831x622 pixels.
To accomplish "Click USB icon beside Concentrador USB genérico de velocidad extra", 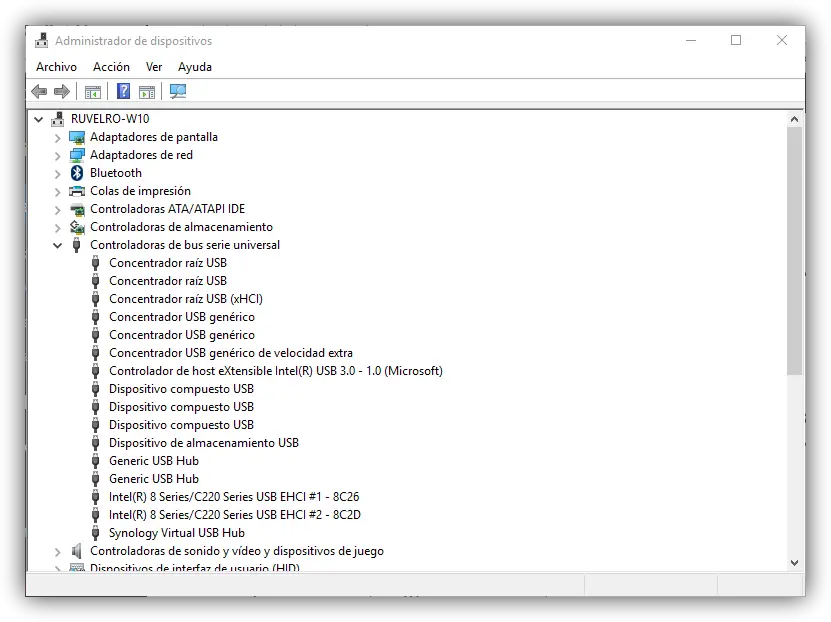I will pos(95,353).
